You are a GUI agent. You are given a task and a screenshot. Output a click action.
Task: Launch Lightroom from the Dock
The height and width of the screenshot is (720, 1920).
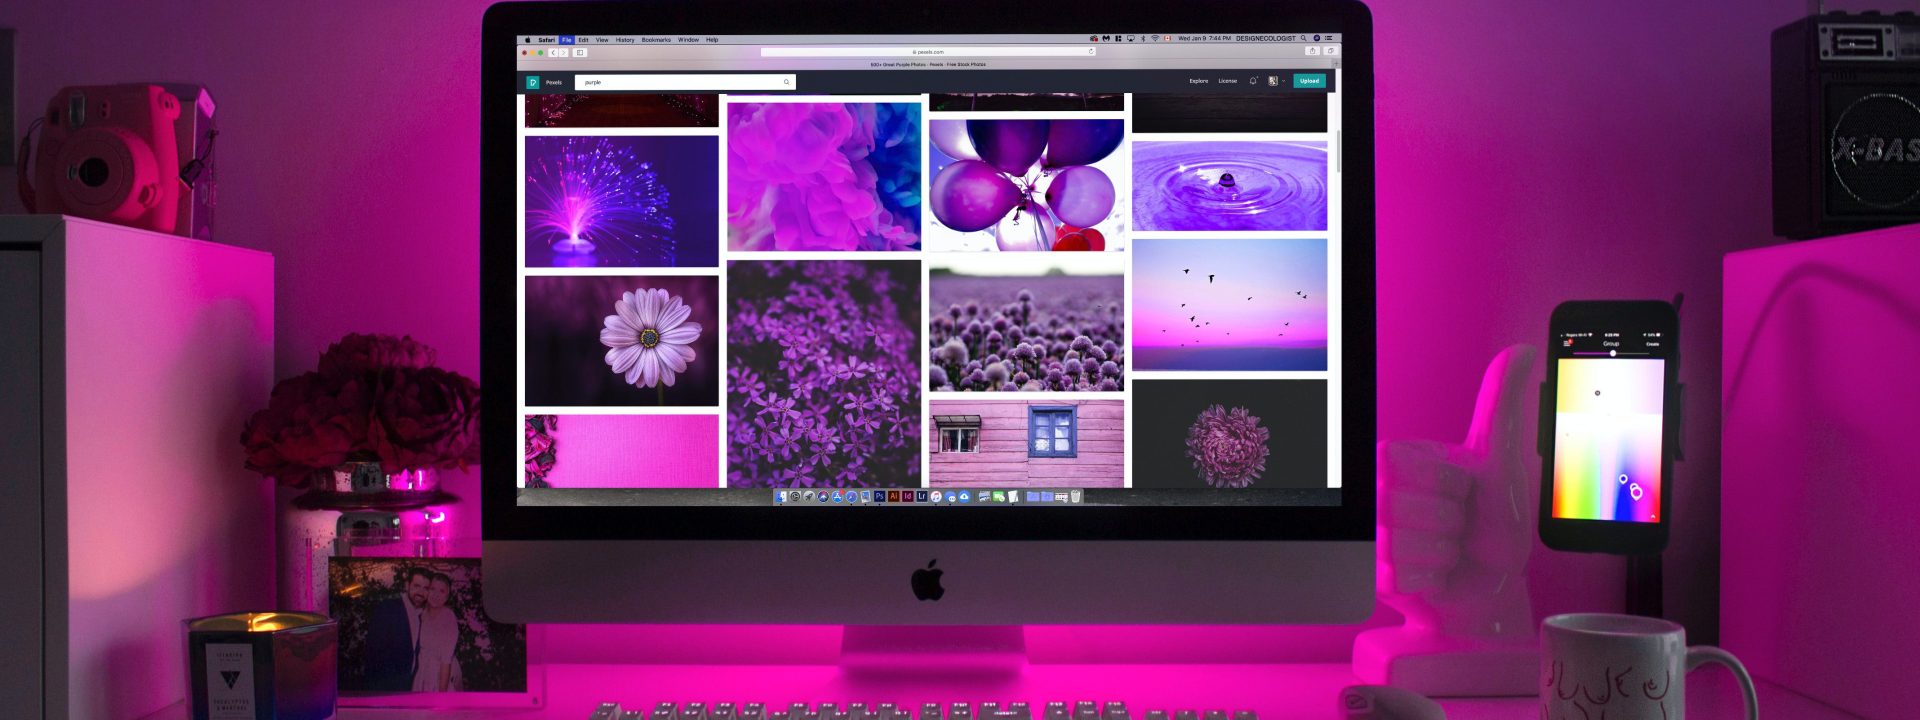click(922, 496)
